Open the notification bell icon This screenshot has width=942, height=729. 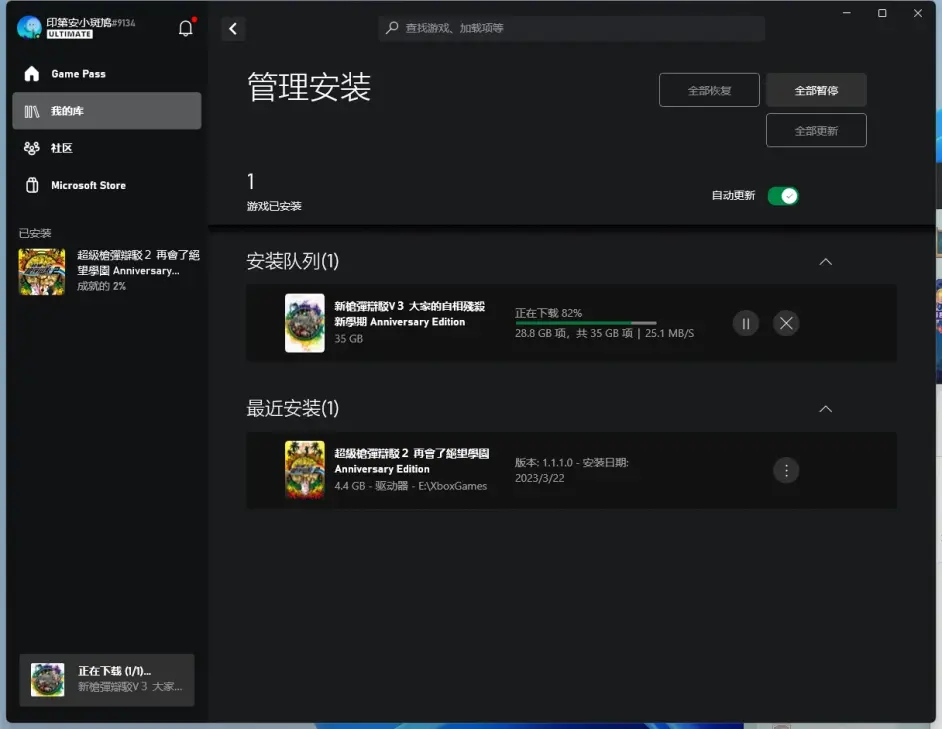pyautogui.click(x=185, y=29)
